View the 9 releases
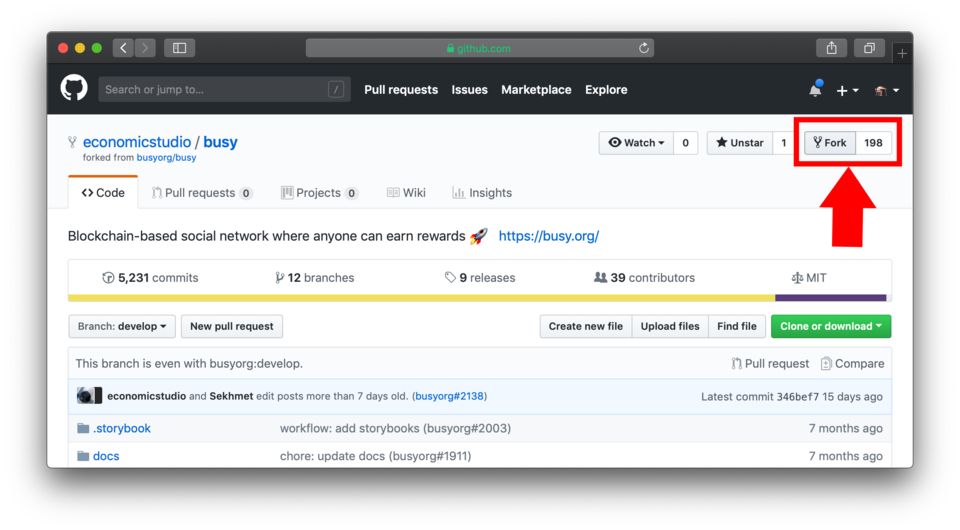 [480, 278]
